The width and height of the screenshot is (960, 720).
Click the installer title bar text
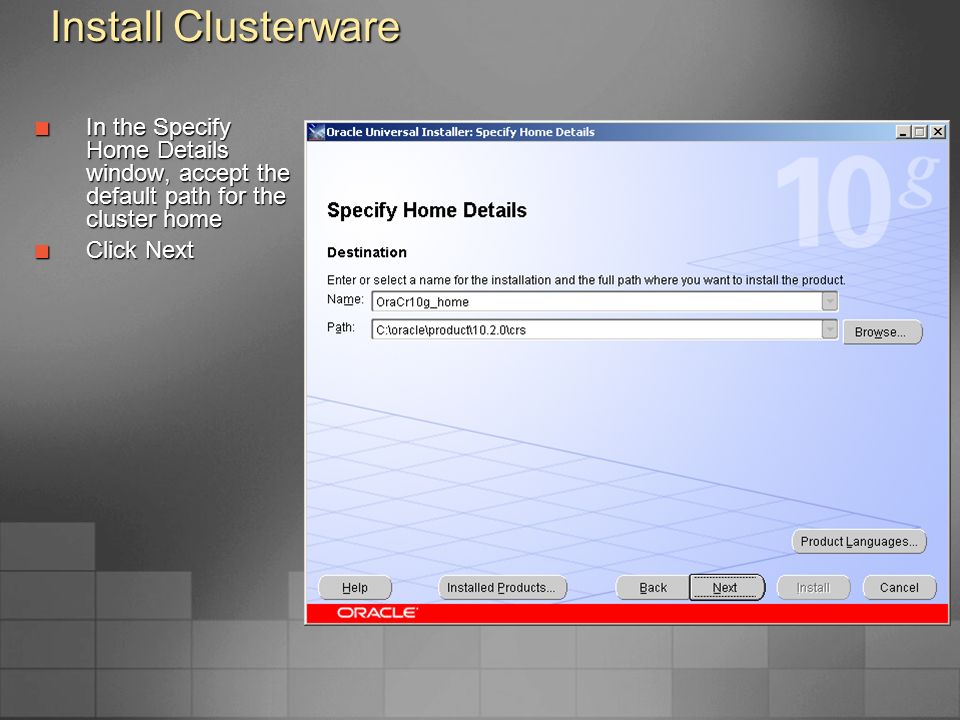[x=460, y=132]
